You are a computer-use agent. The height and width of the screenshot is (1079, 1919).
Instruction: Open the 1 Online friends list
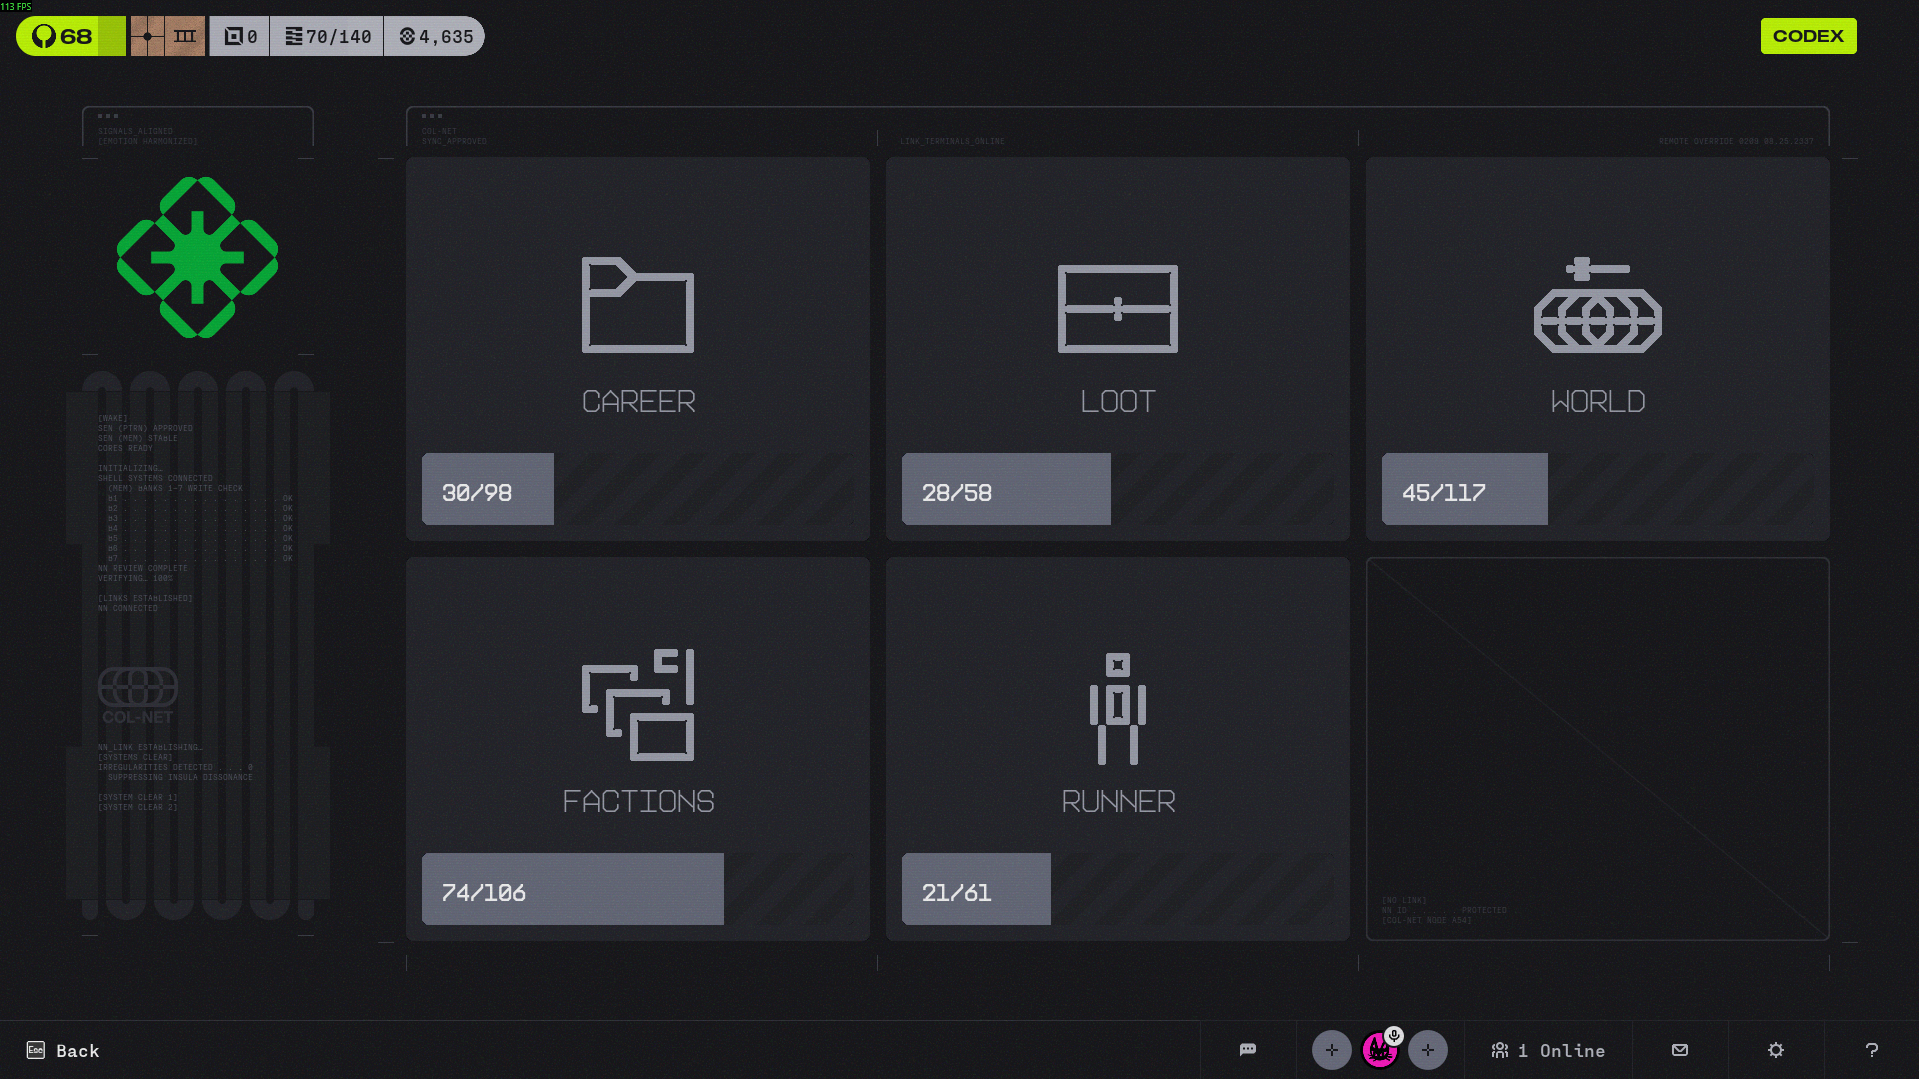tap(1548, 1050)
